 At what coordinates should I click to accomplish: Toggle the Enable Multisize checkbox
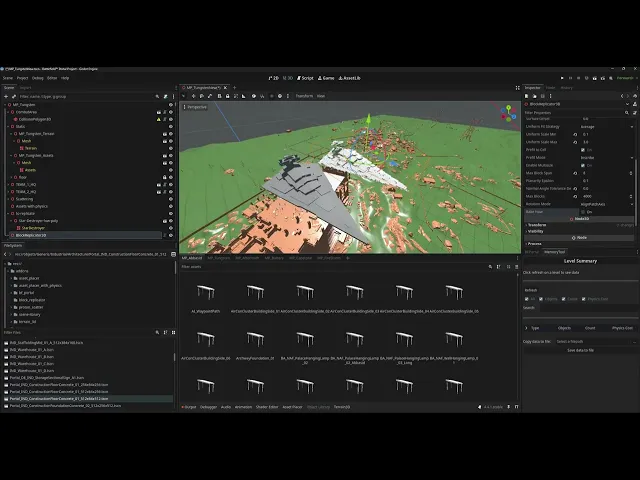pyautogui.click(x=583, y=165)
